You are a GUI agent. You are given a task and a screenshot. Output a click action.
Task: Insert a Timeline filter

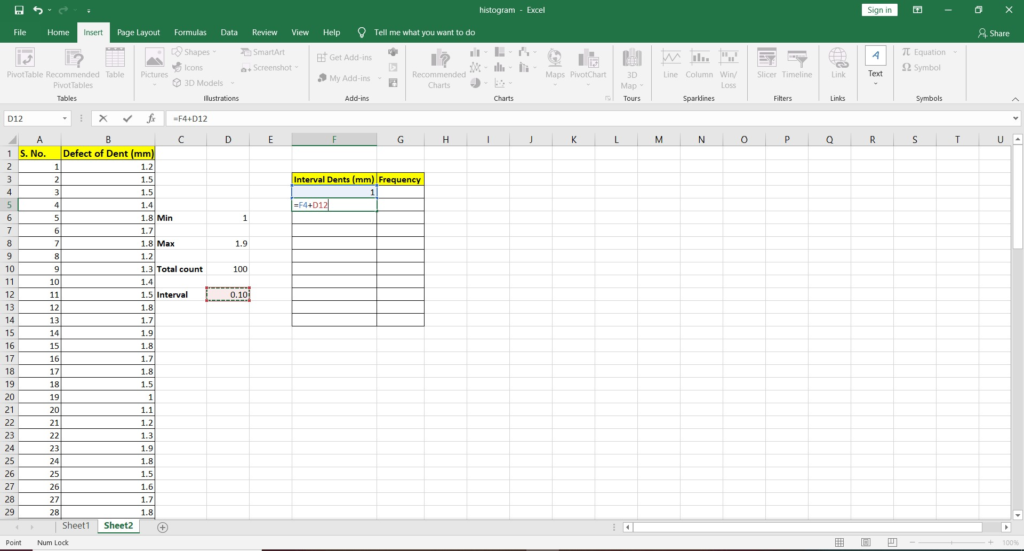(797, 64)
